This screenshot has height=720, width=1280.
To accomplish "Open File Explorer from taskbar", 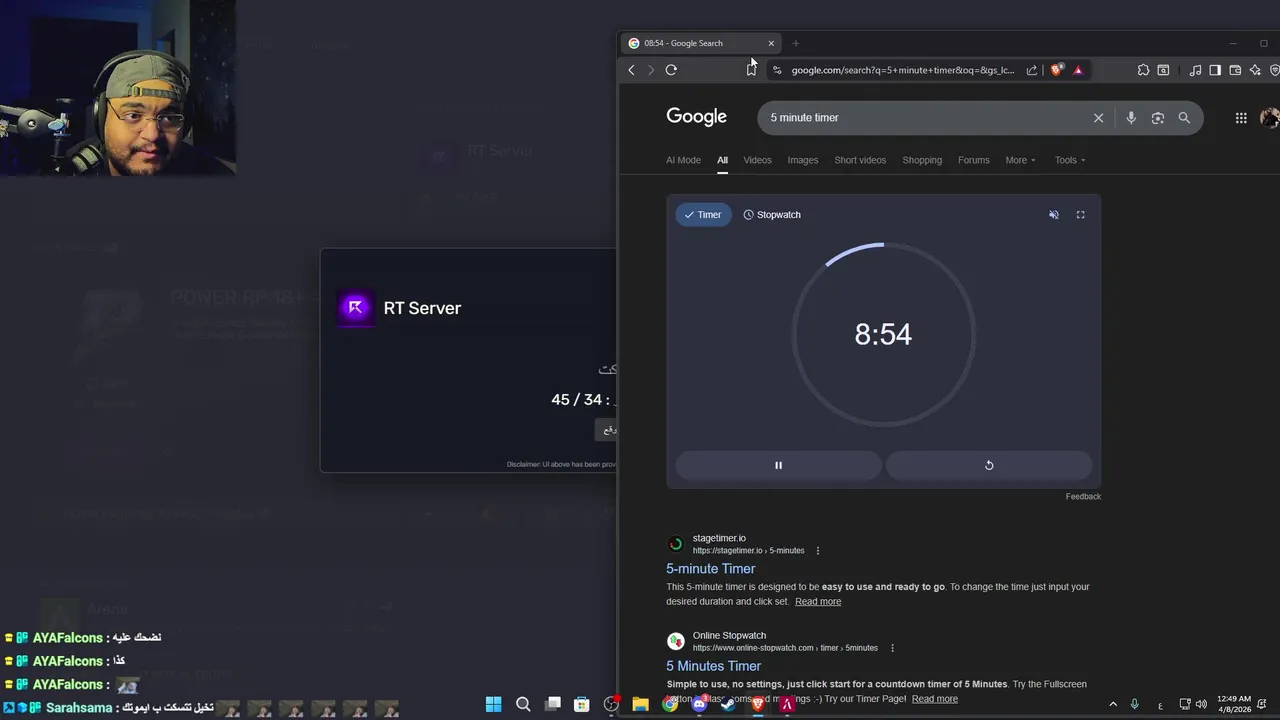I will click(x=640, y=705).
